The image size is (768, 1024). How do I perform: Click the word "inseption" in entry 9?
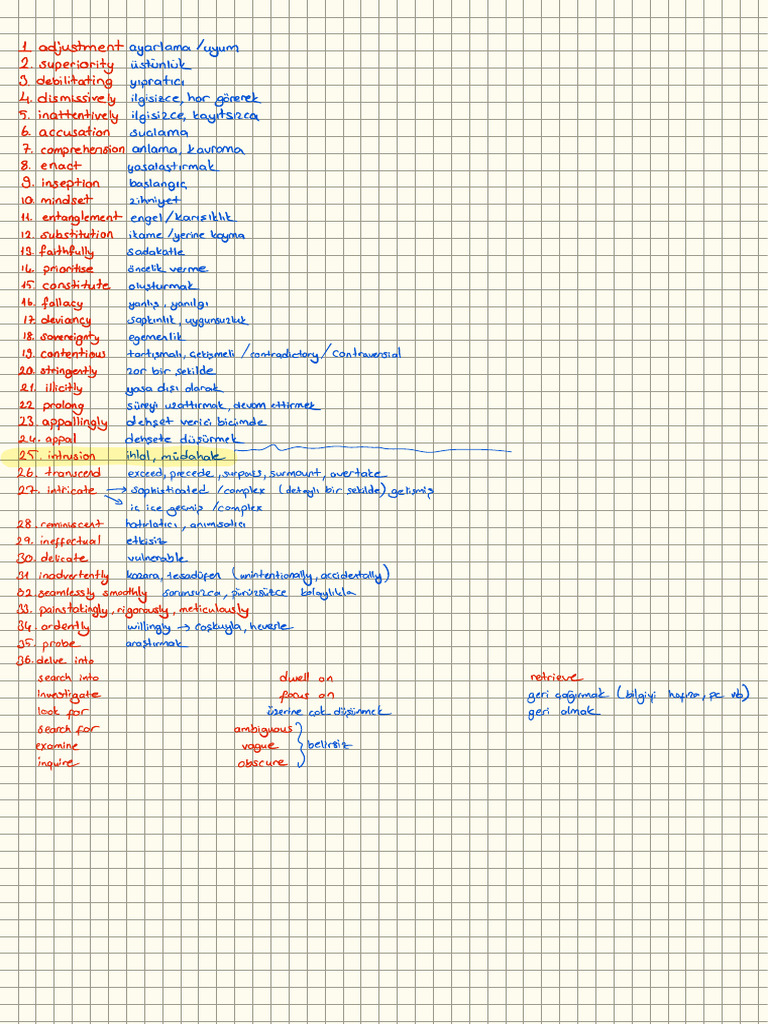click(x=71, y=184)
